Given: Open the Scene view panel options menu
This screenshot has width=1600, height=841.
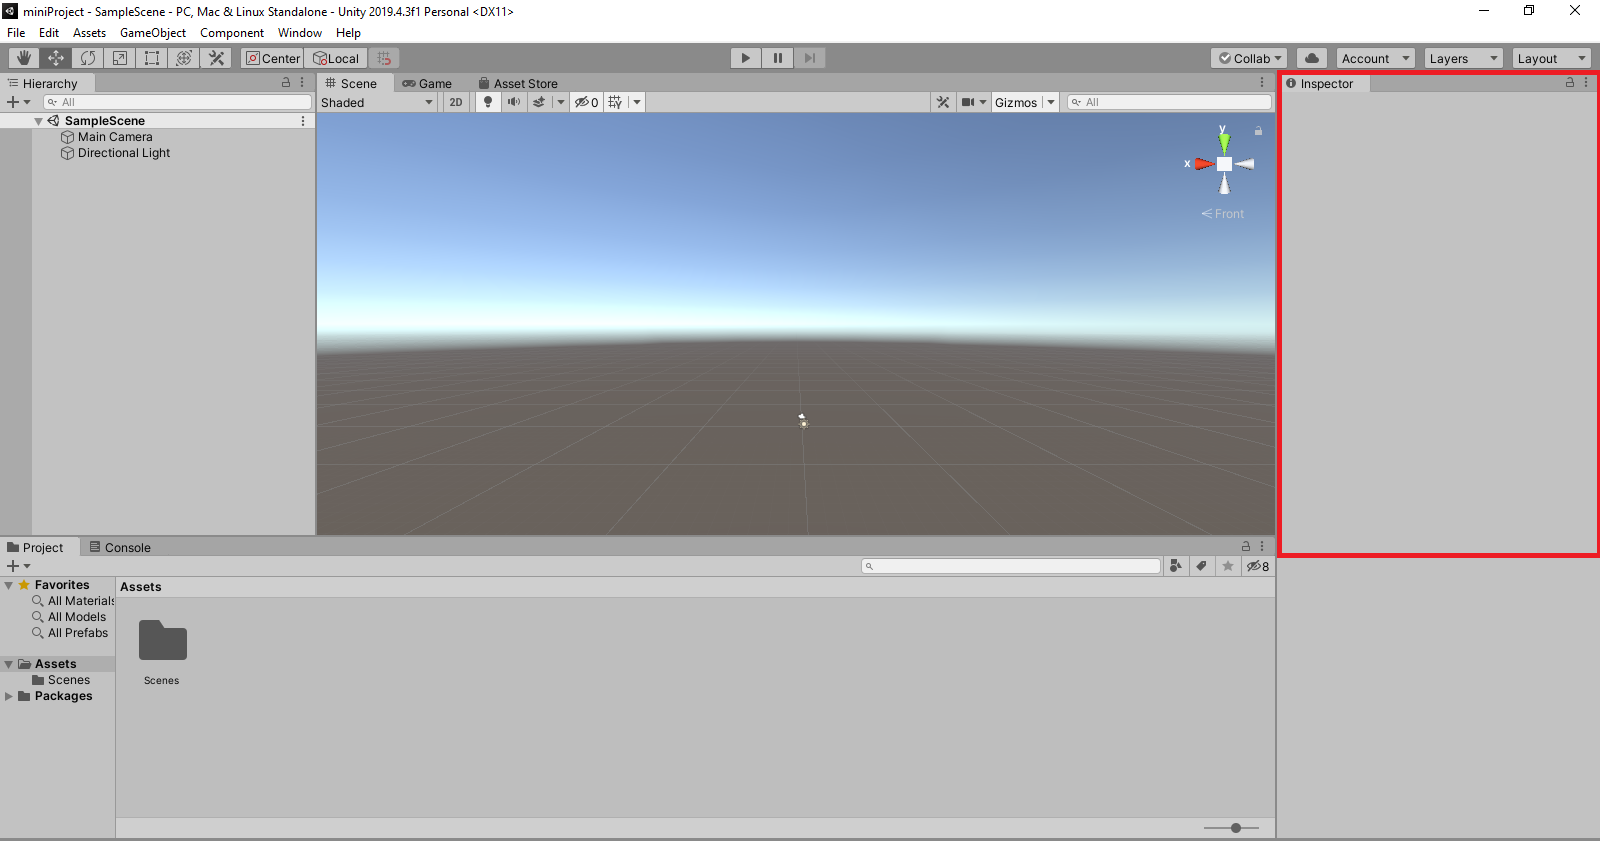Looking at the screenshot, I should coord(1262,83).
